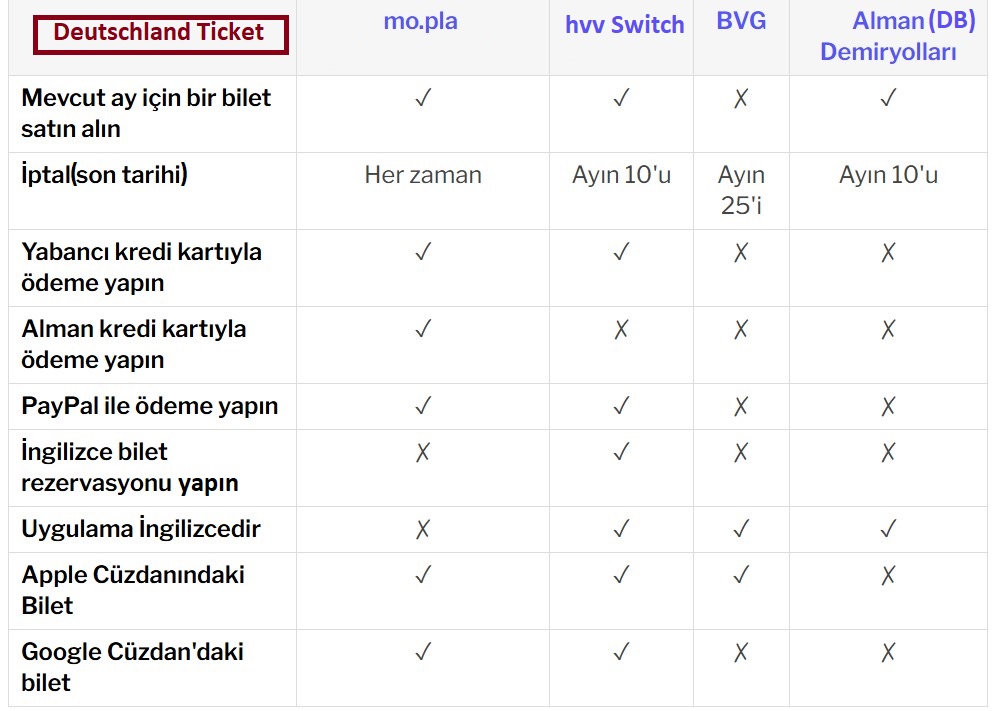
Task: Click the 'İptal(son tarihi)' row label
Action: [x=104, y=175]
